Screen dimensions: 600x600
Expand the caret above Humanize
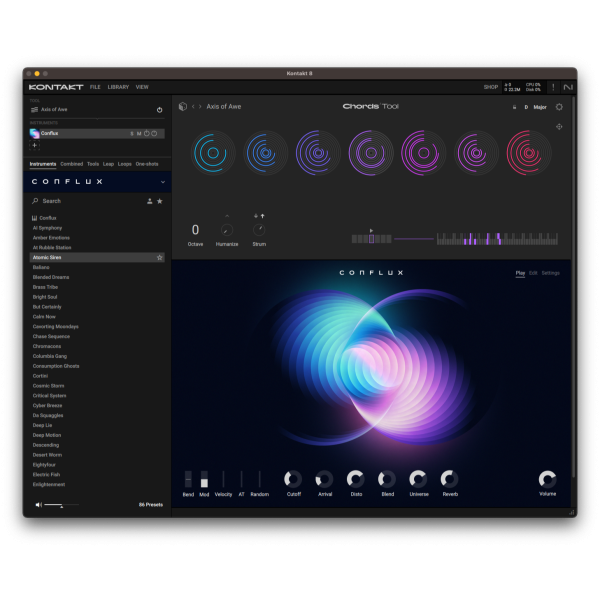[227, 216]
